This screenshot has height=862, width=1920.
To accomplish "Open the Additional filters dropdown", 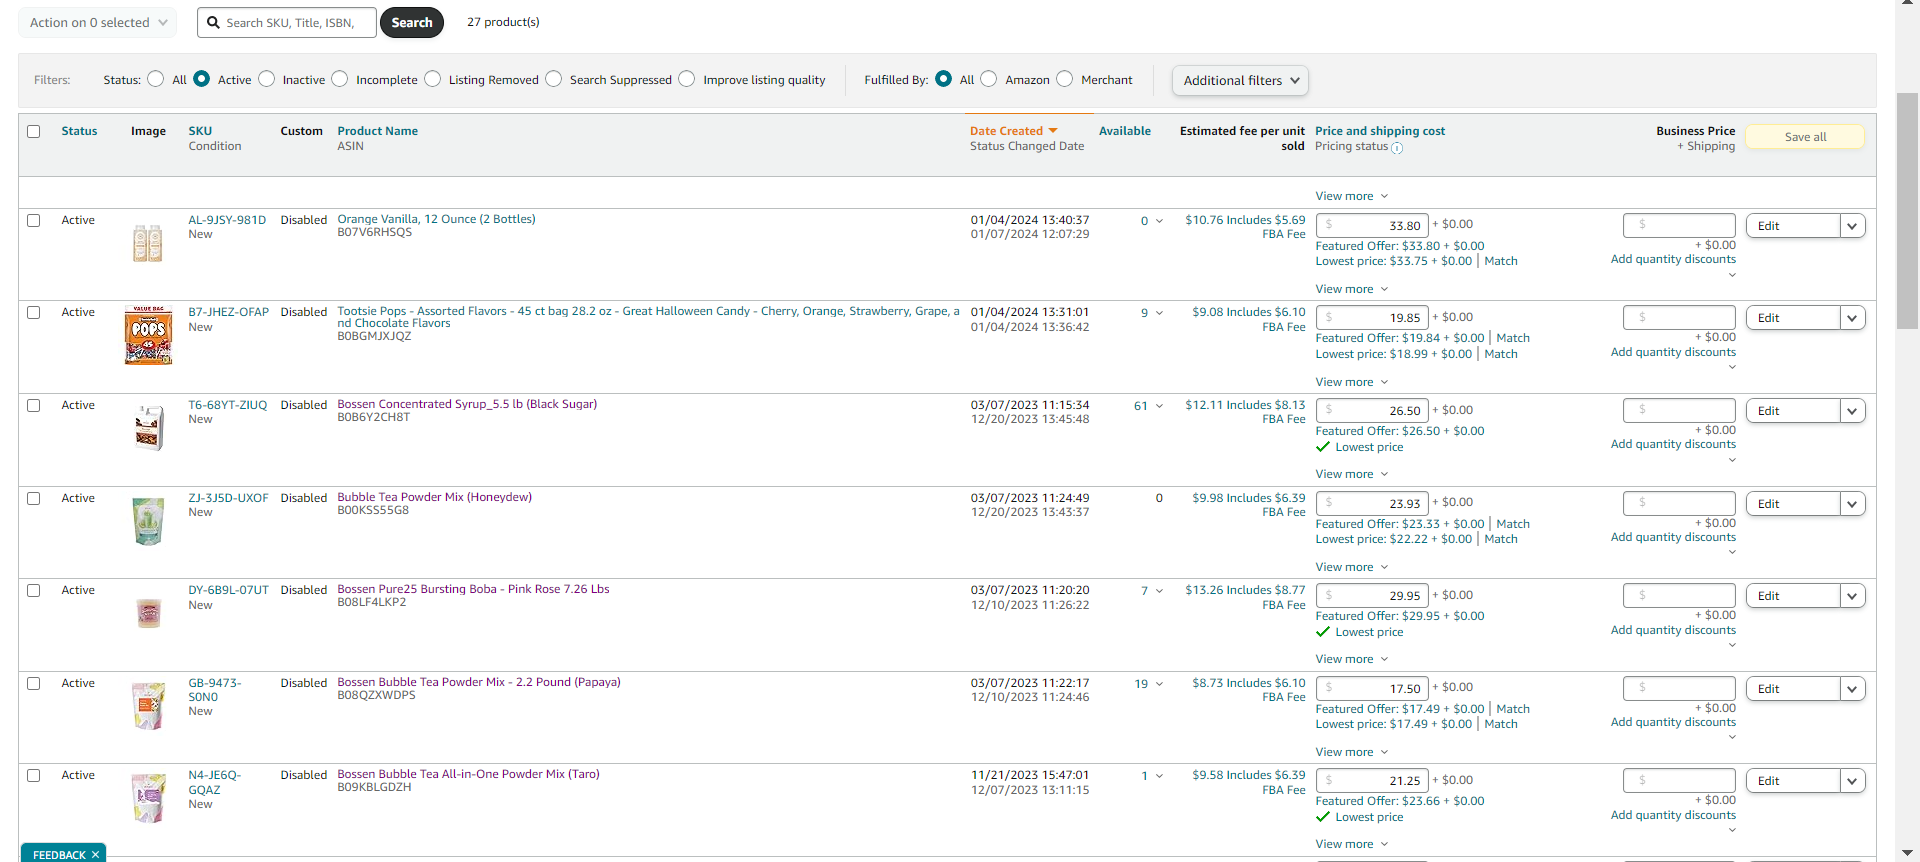I will point(1240,80).
